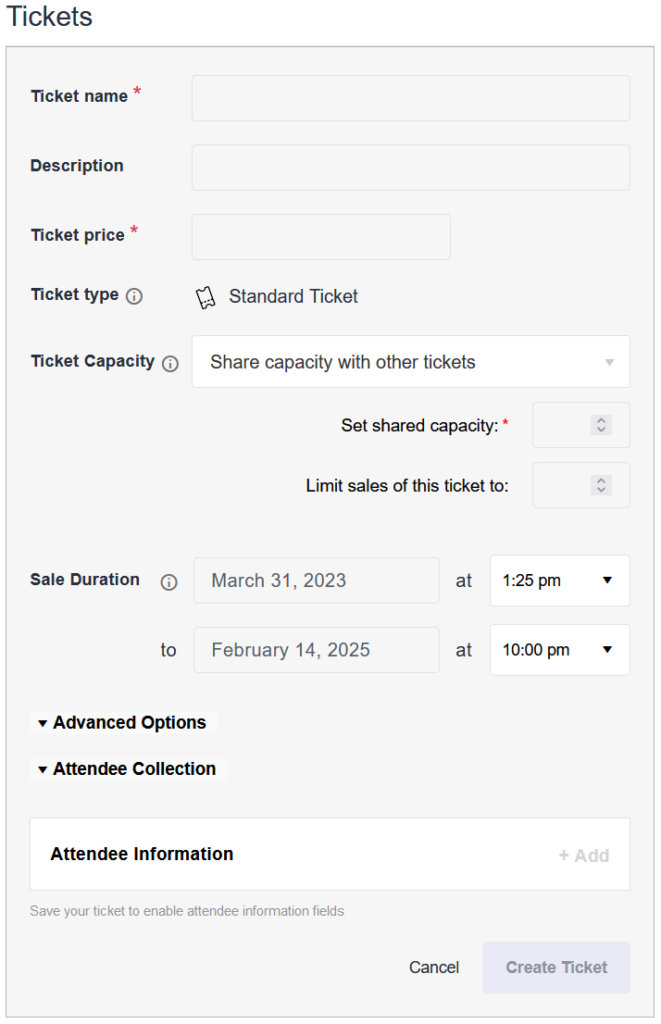Click the February 14, 2025 end date field
The height and width of the screenshot is (1024, 661).
tap(316, 650)
